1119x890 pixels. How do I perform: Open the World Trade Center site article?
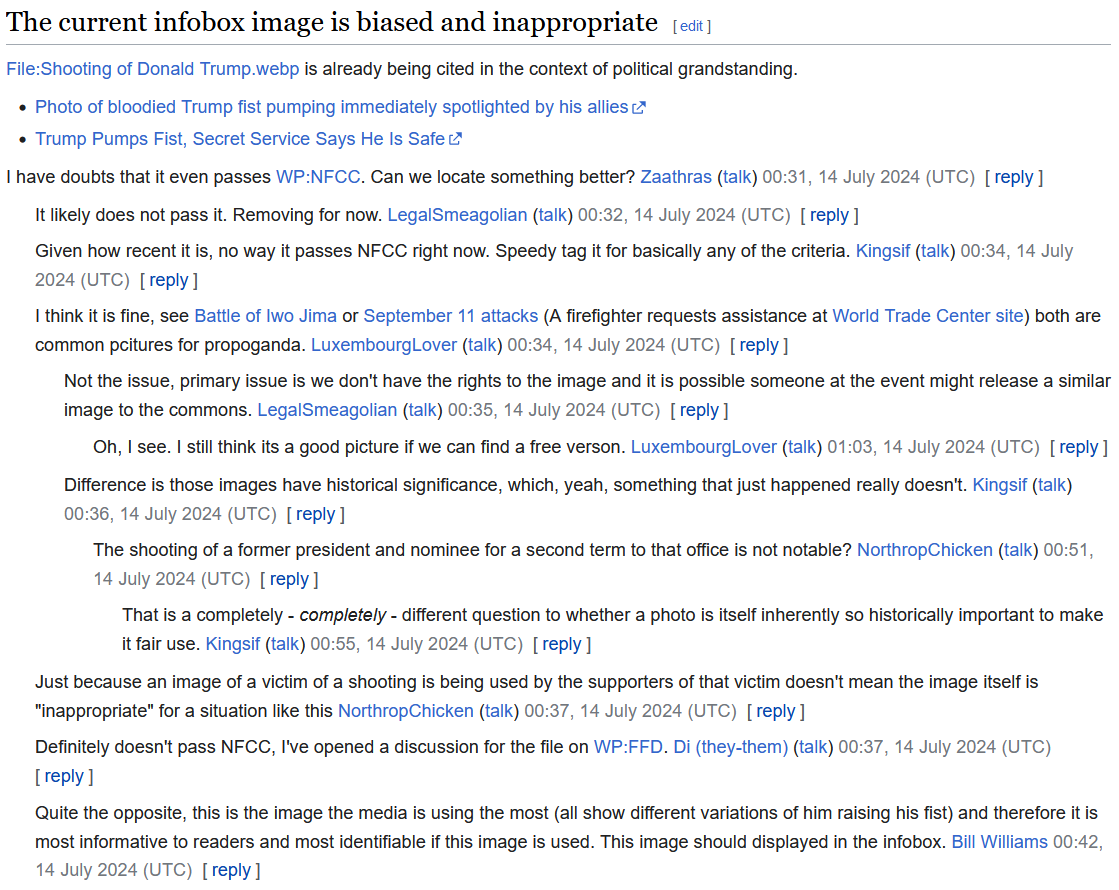[928, 316]
